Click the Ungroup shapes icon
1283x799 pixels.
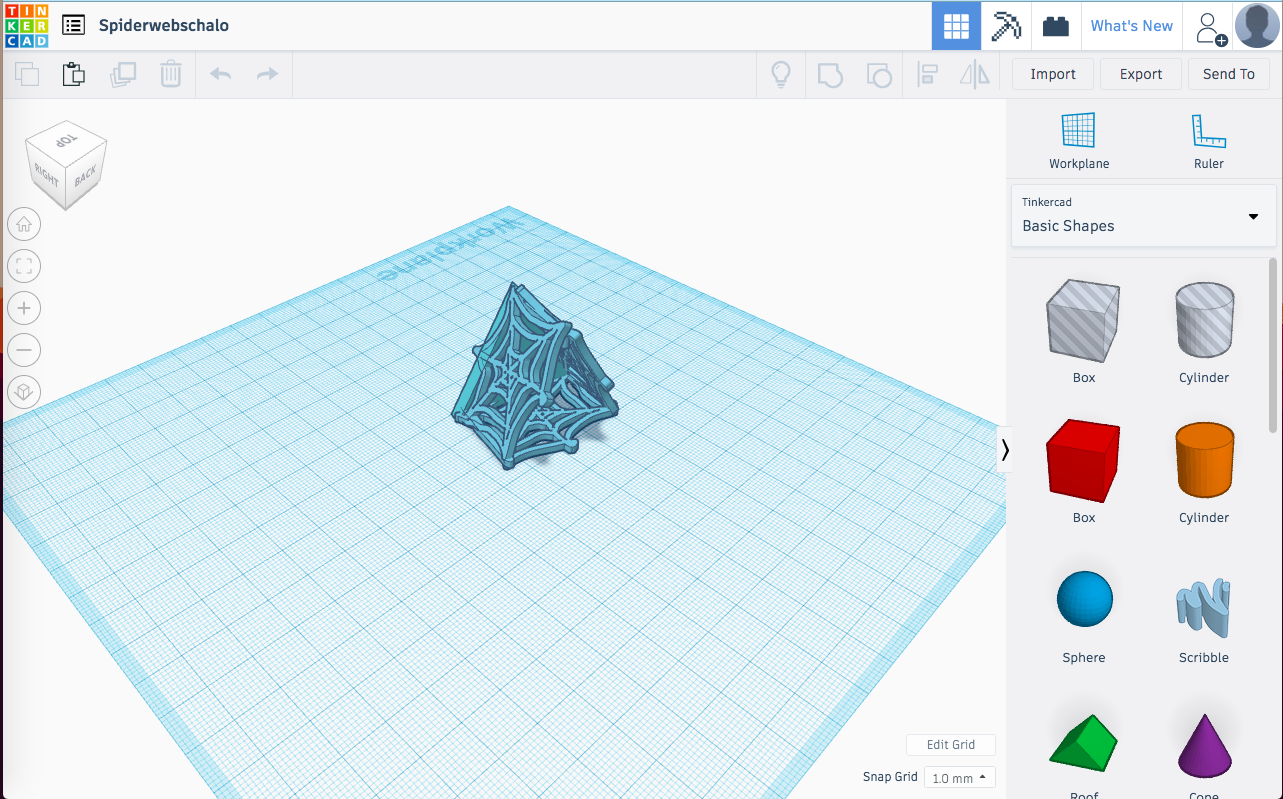tap(878, 74)
